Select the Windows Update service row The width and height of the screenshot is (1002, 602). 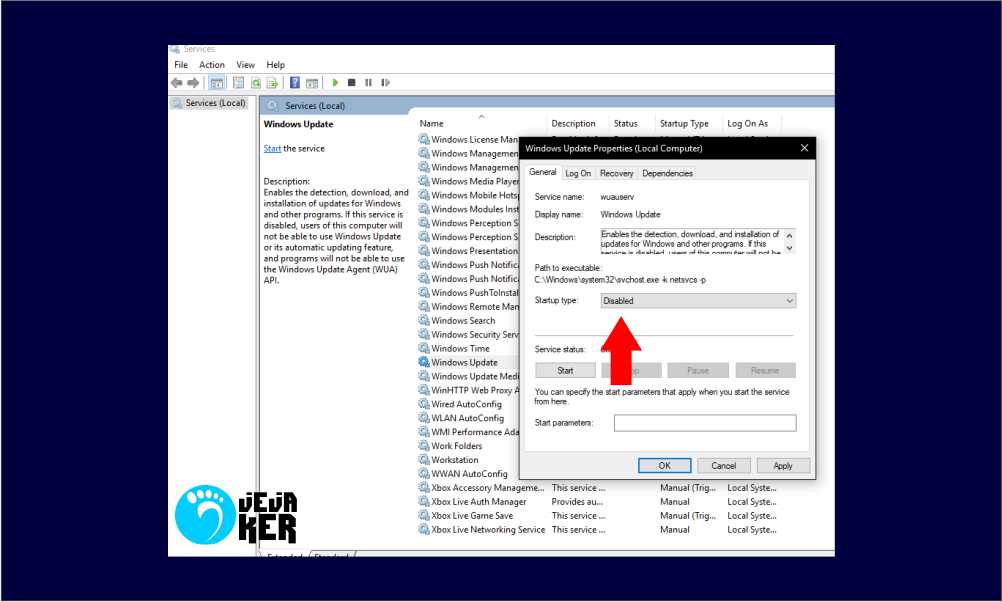click(465, 362)
